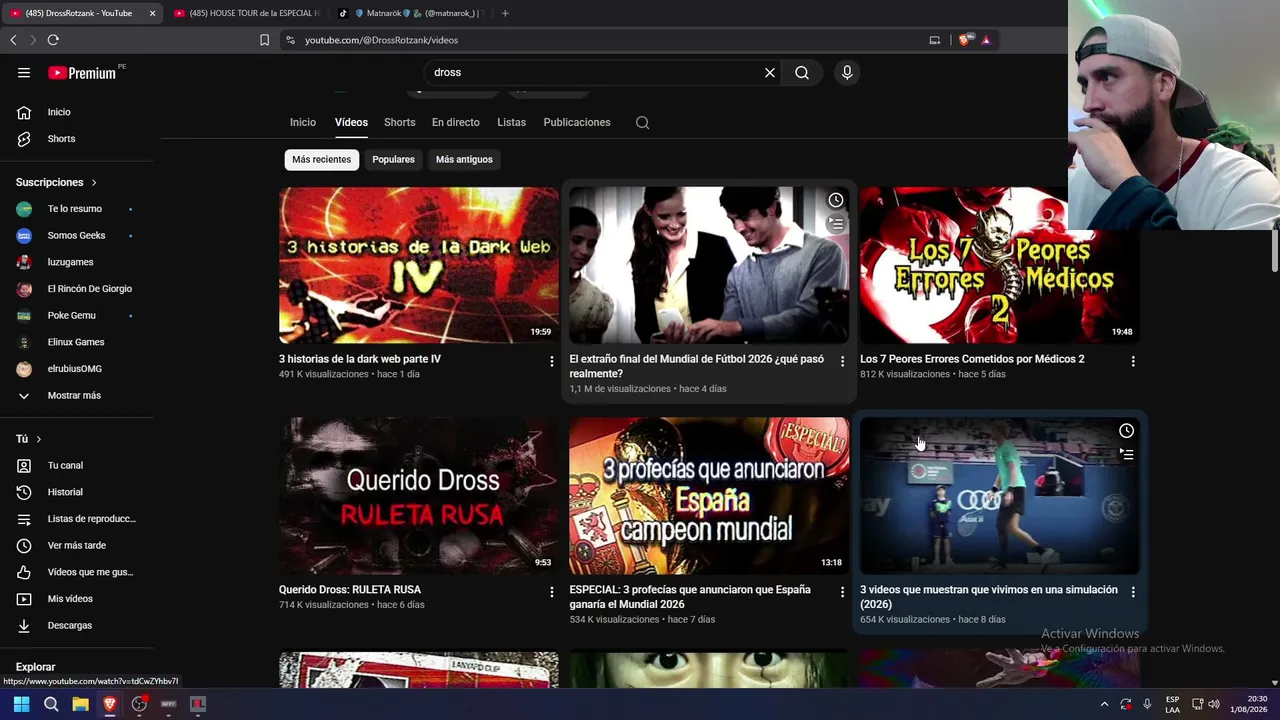1280x720 pixels.
Task: Switch to the channel Inicio tab
Action: pyautogui.click(x=303, y=123)
